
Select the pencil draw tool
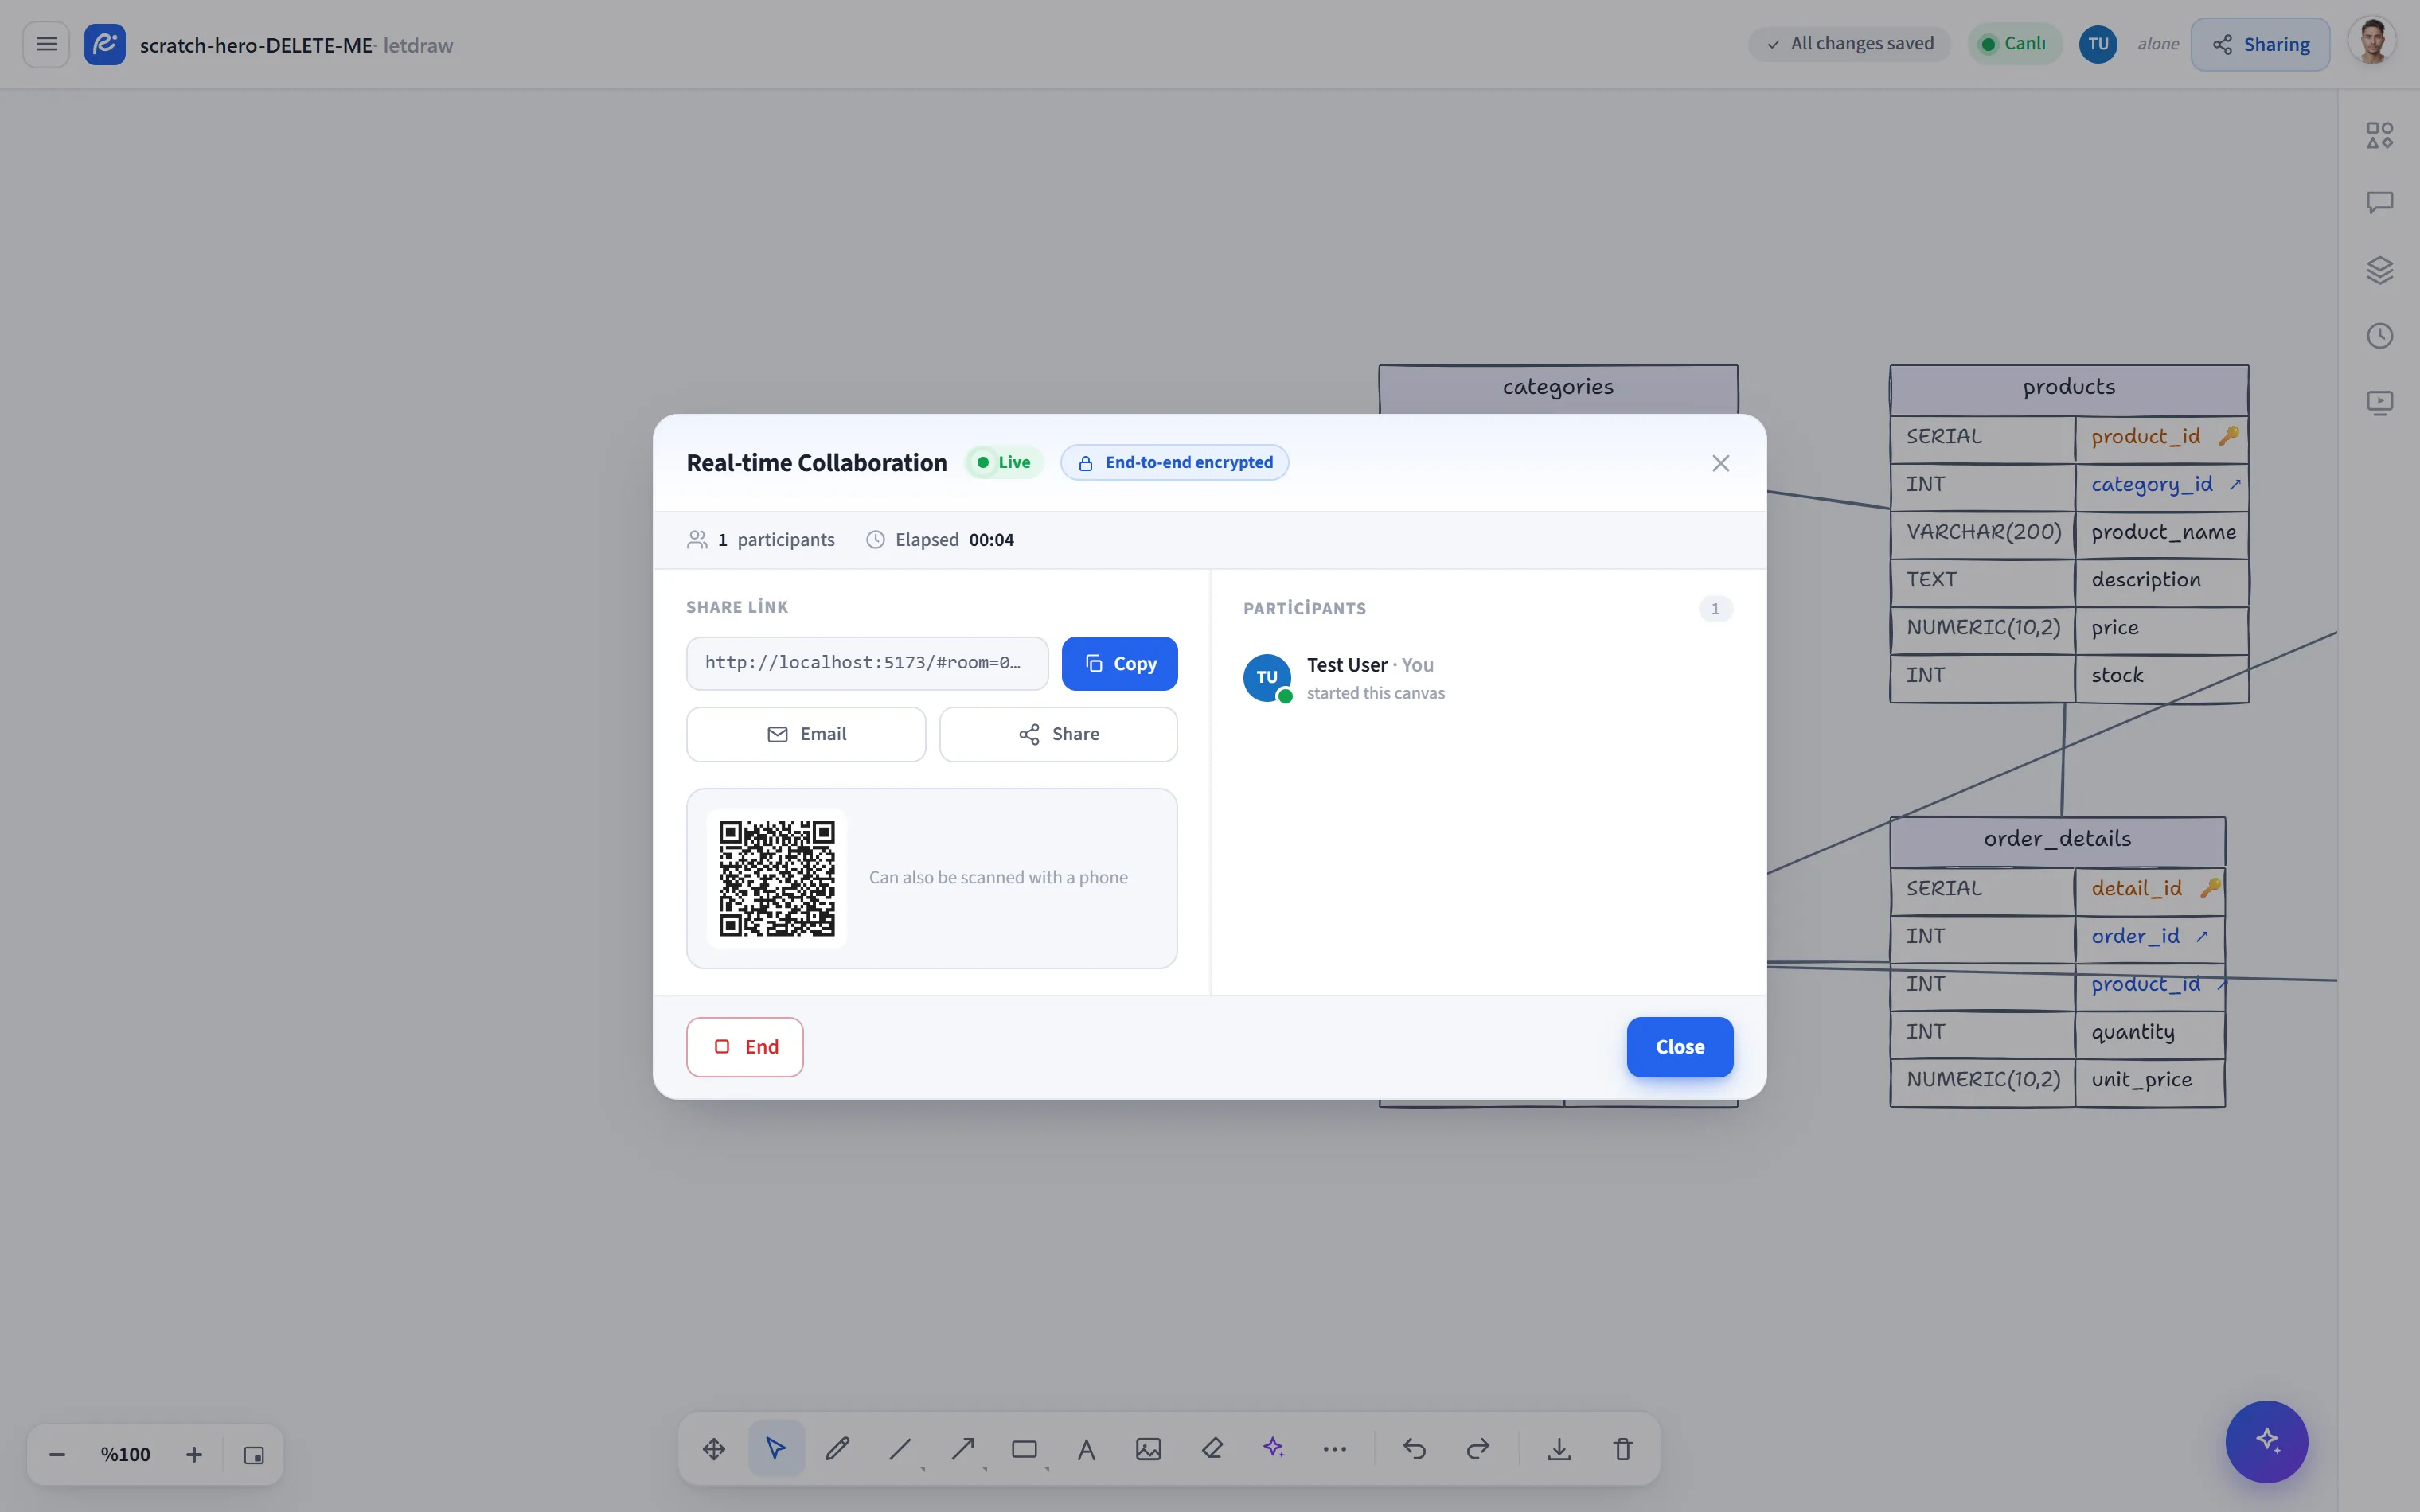tap(838, 1448)
